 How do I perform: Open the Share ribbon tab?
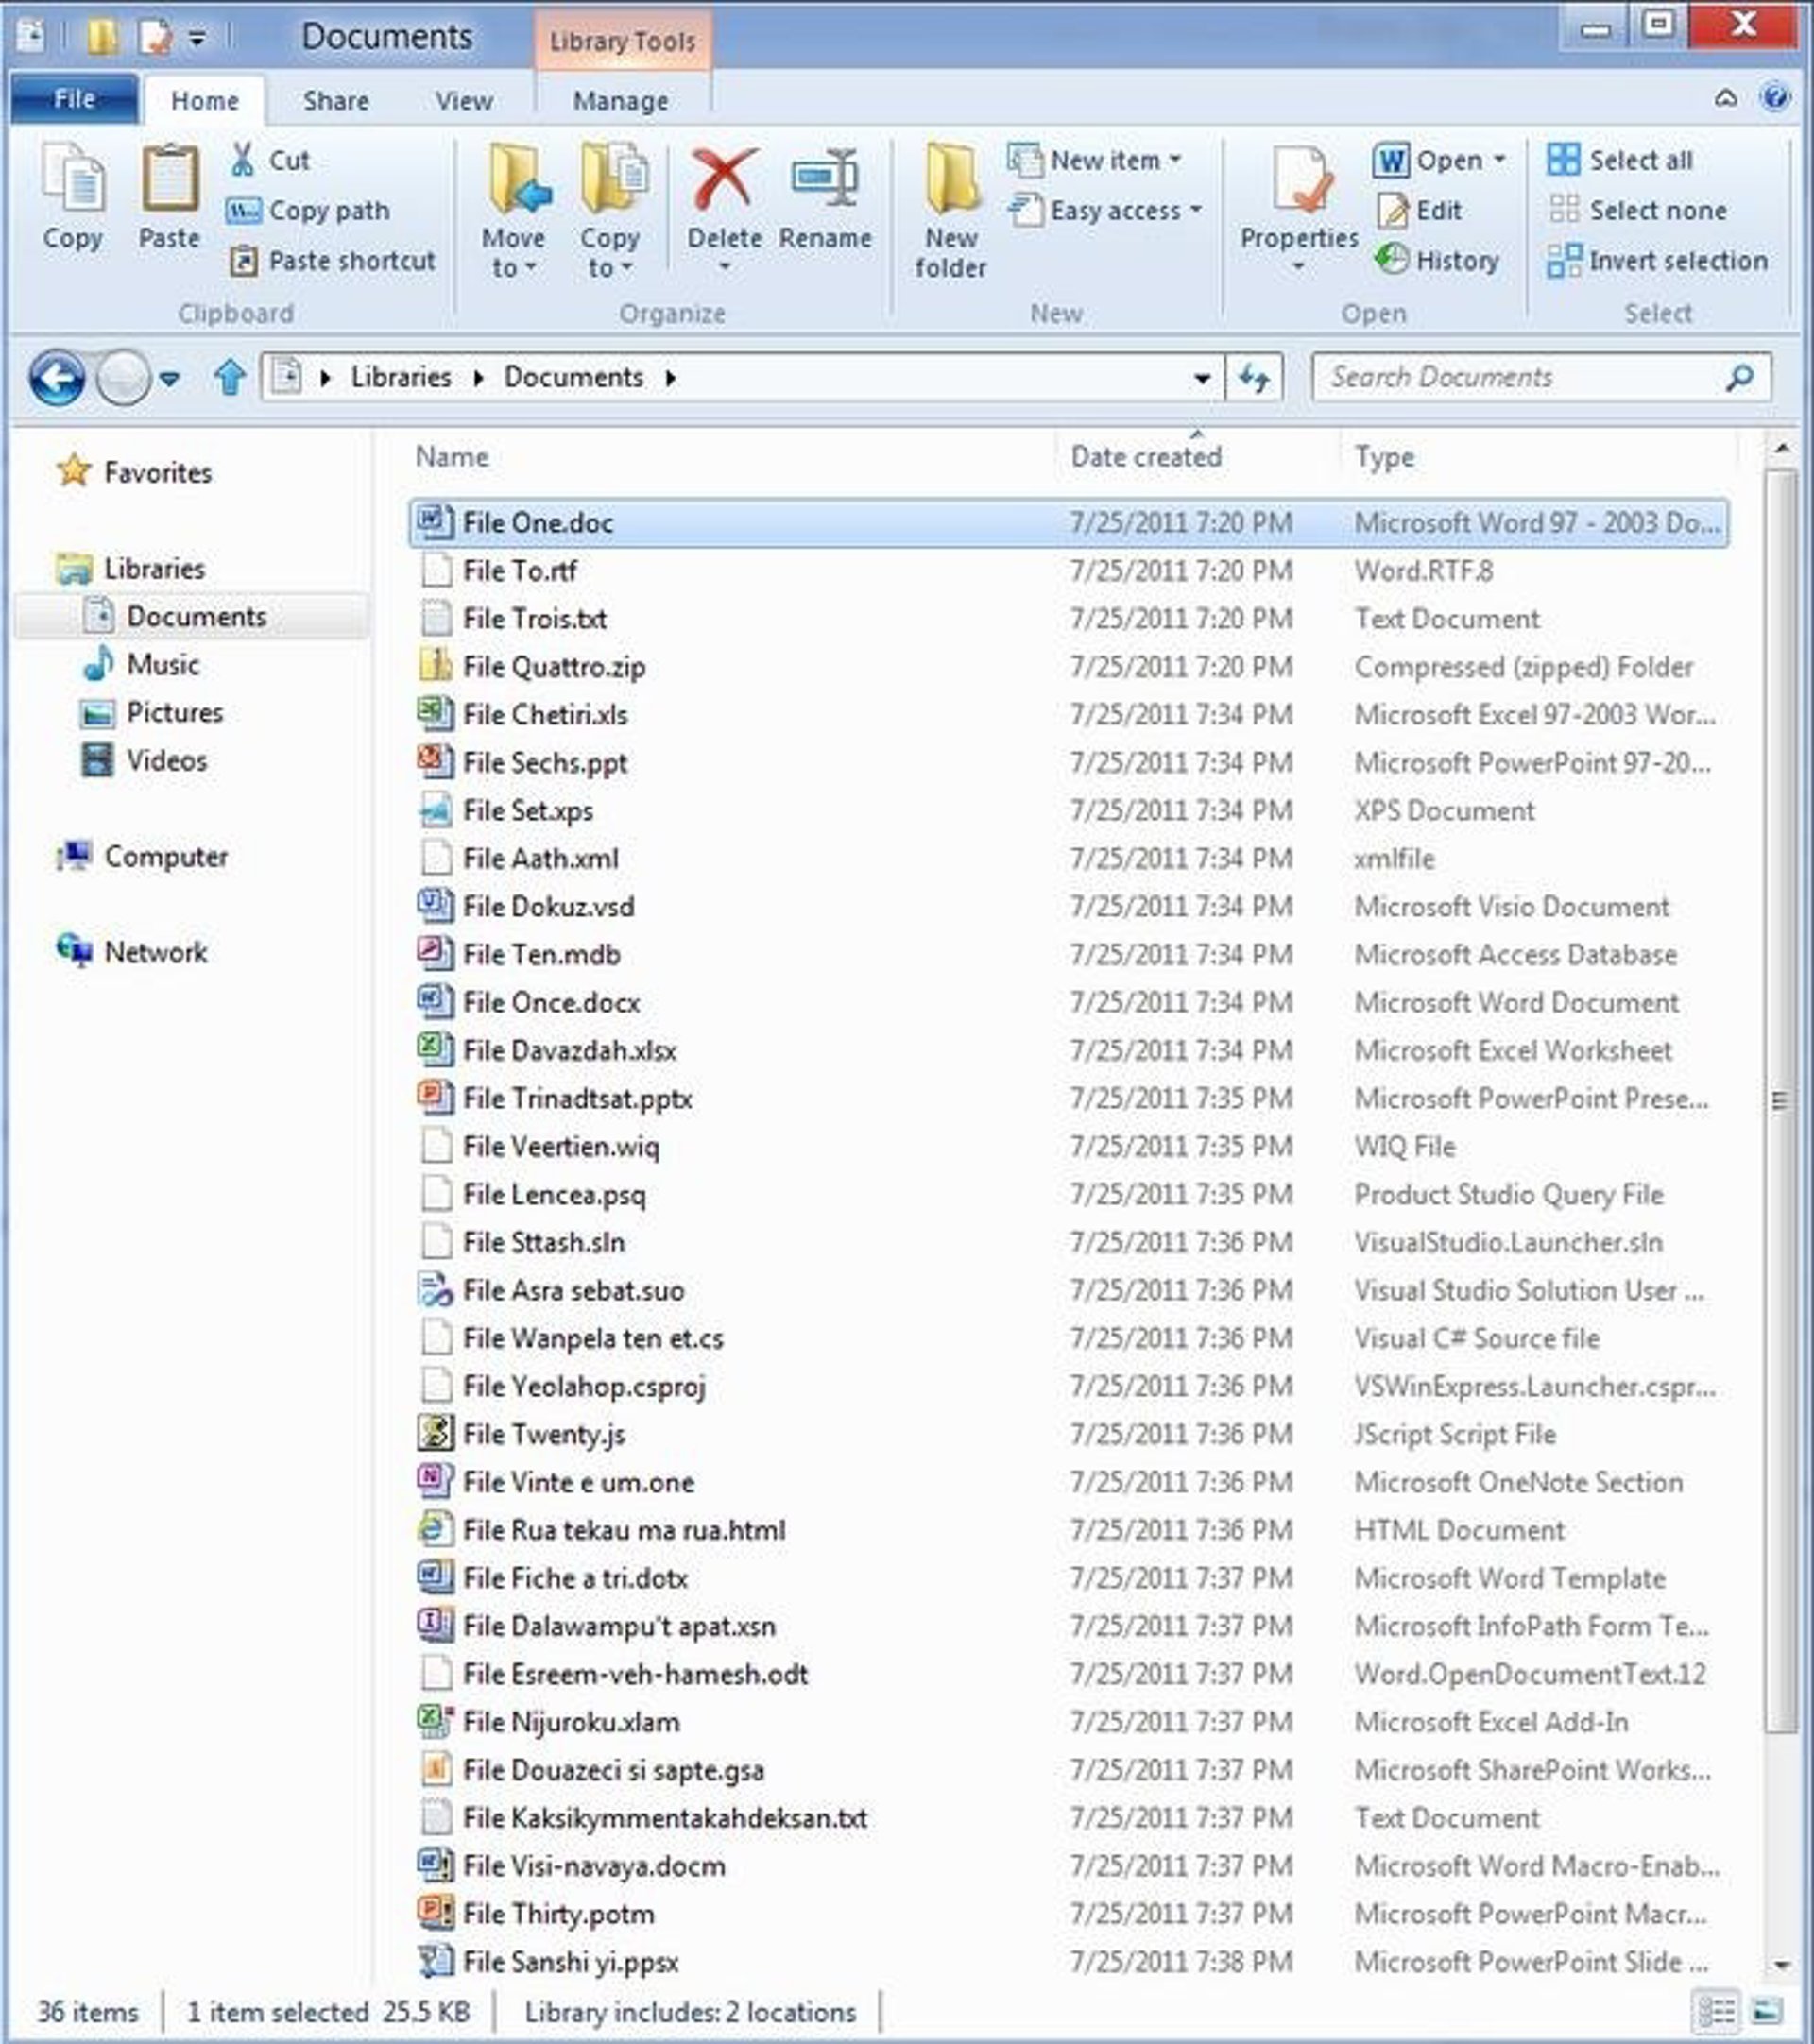click(x=336, y=101)
